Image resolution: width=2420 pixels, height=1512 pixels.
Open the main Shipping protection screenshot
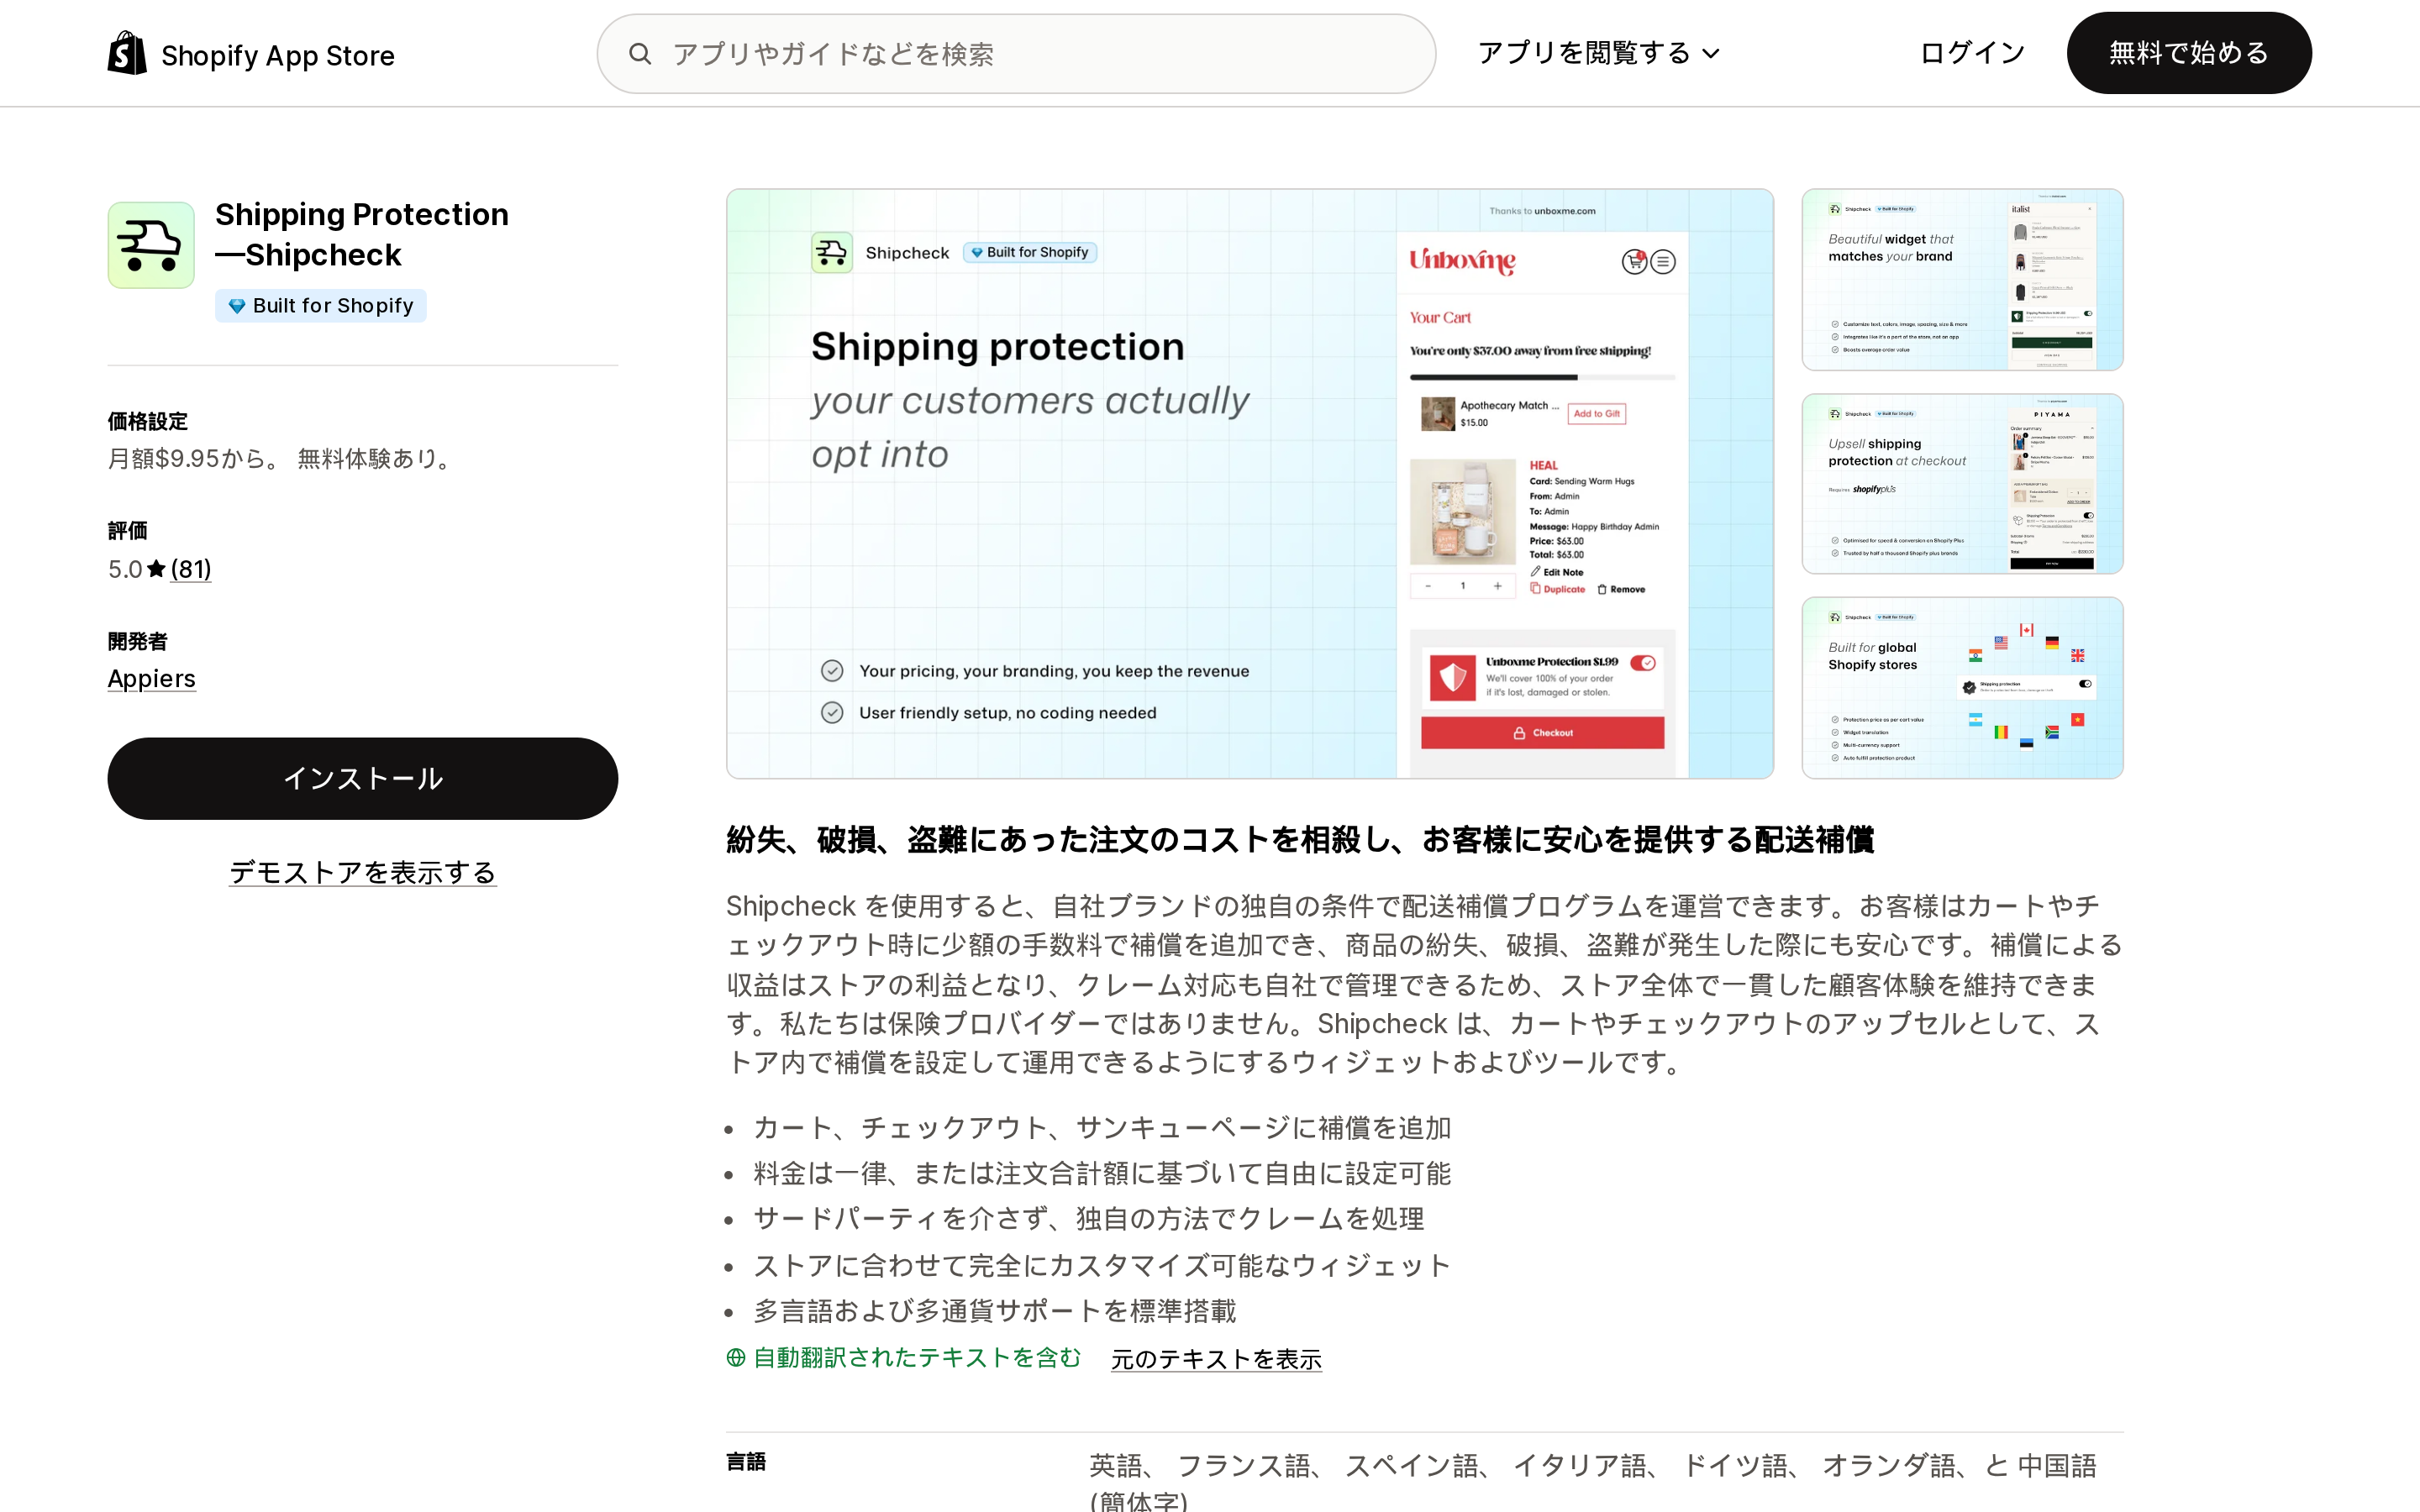[x=1250, y=484]
